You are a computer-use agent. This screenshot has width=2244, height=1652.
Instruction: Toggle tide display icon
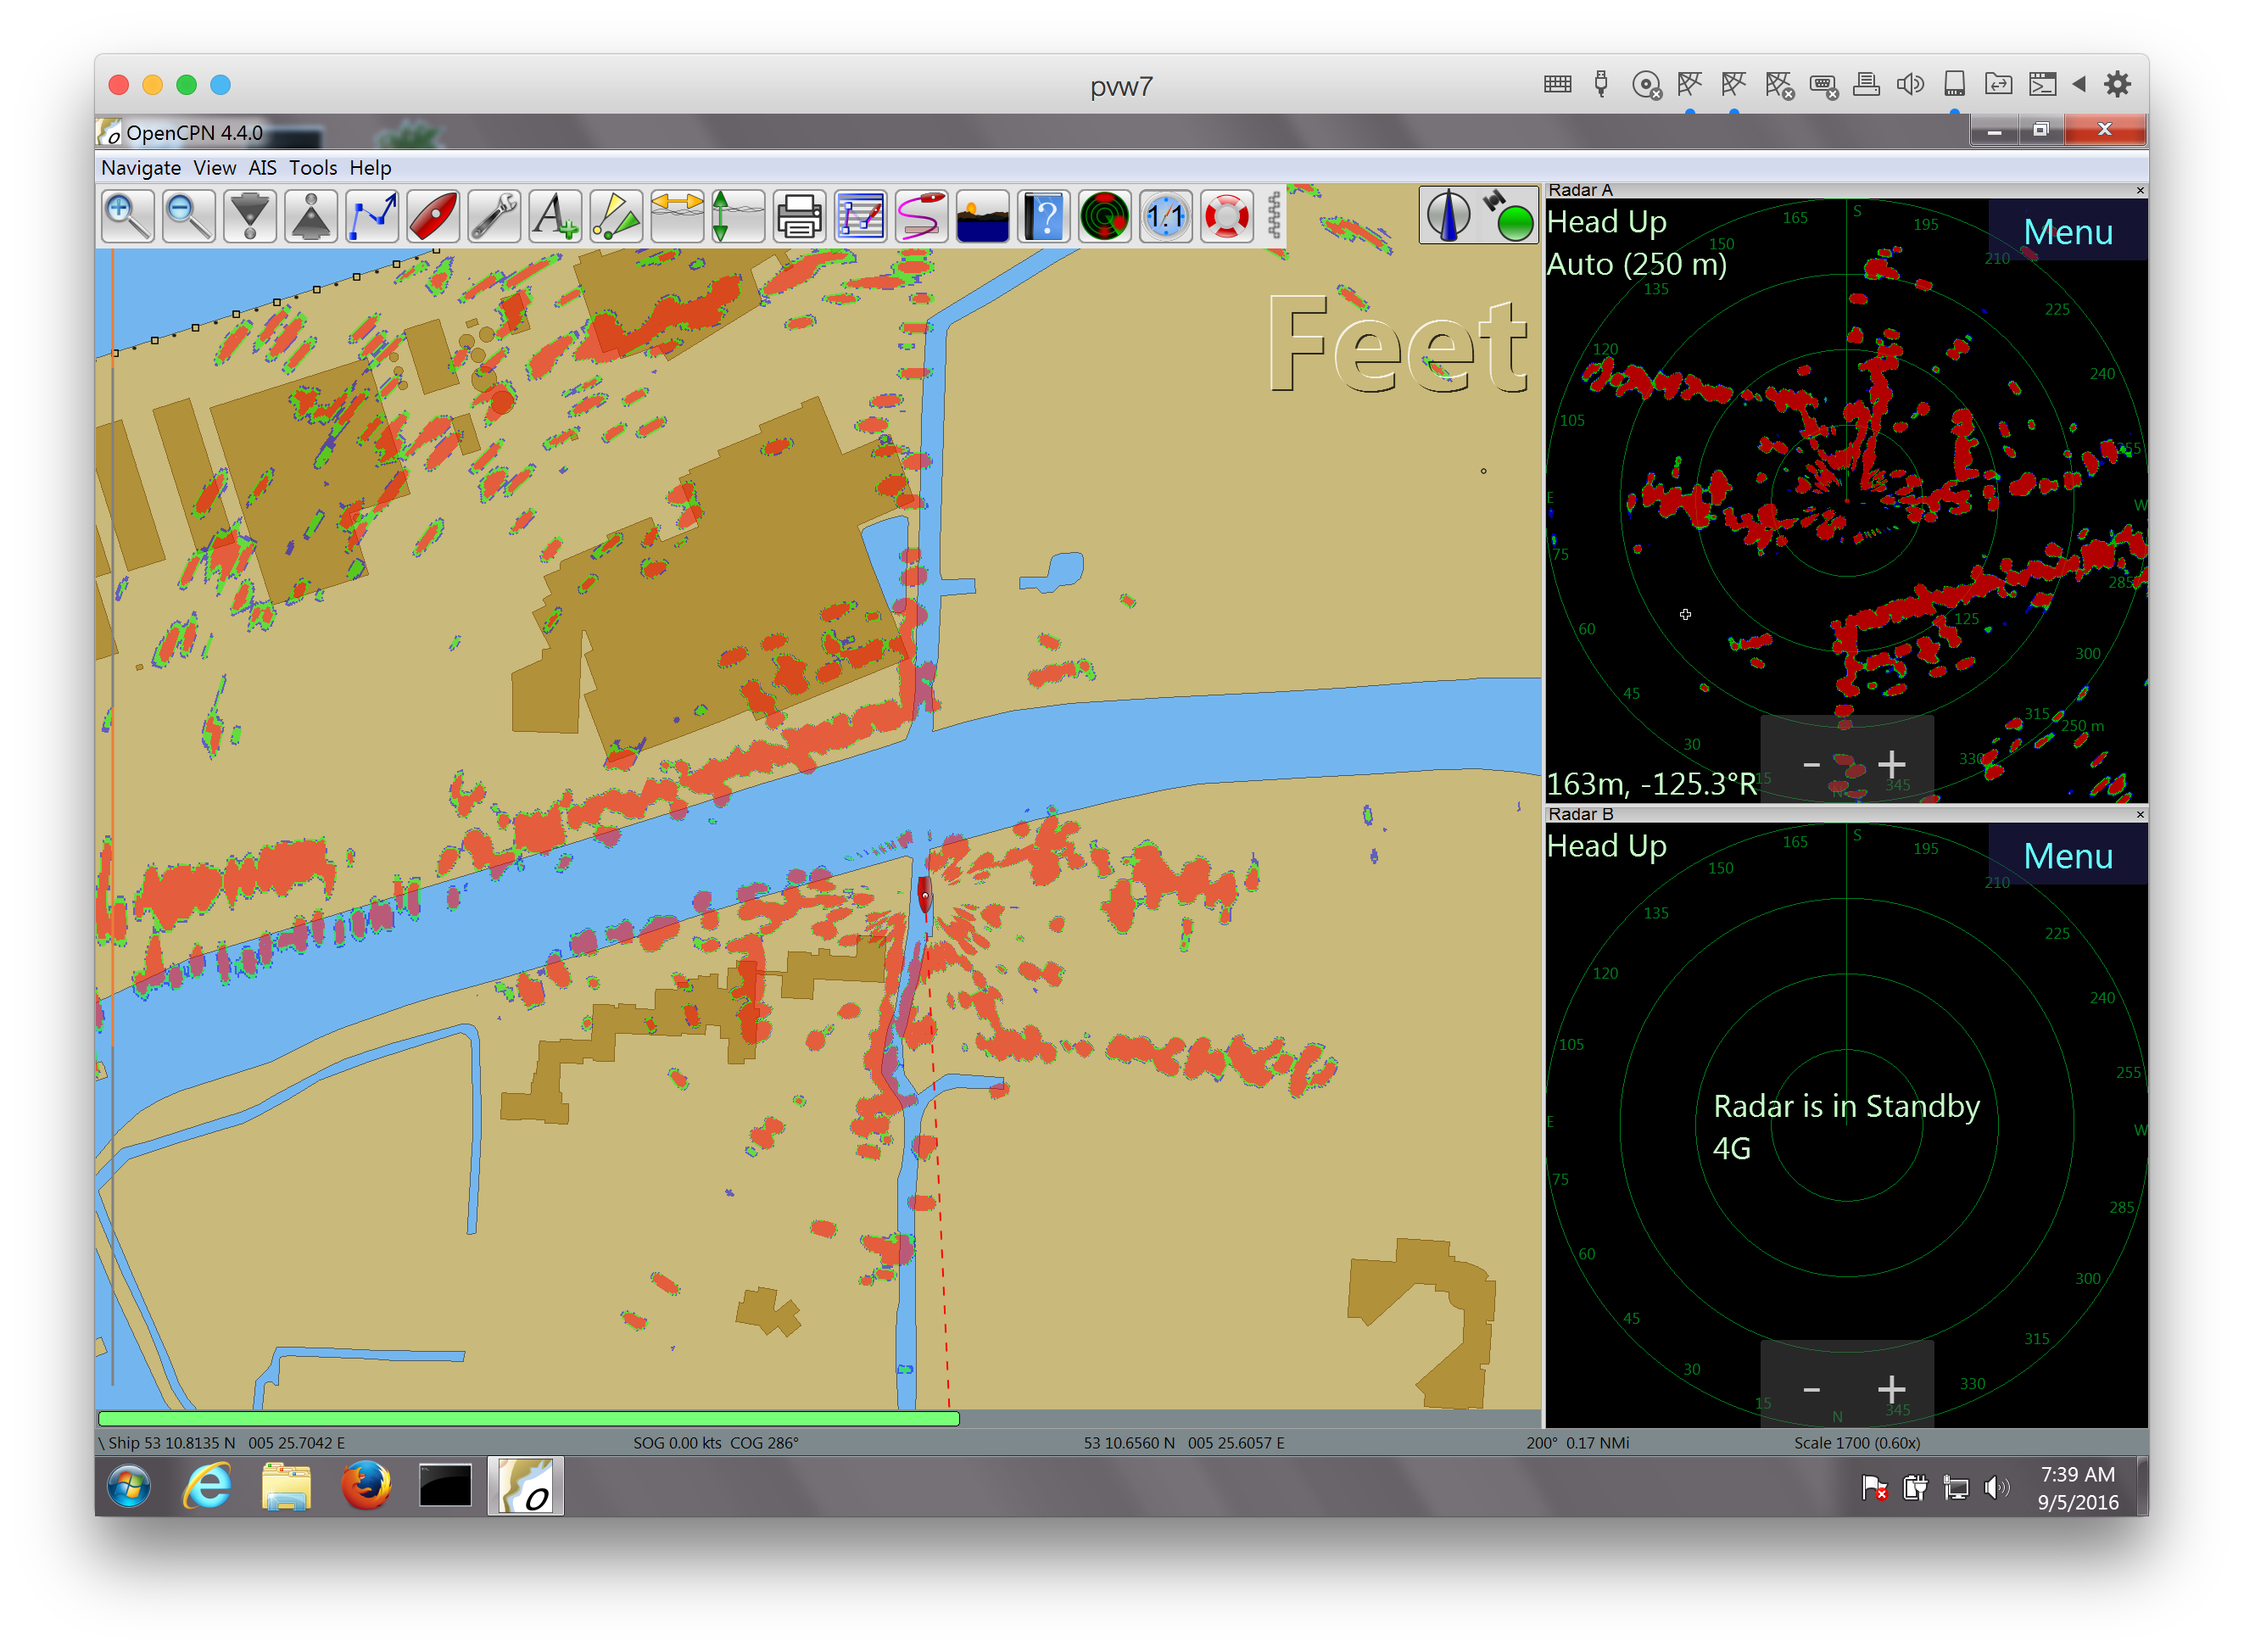[x=738, y=216]
